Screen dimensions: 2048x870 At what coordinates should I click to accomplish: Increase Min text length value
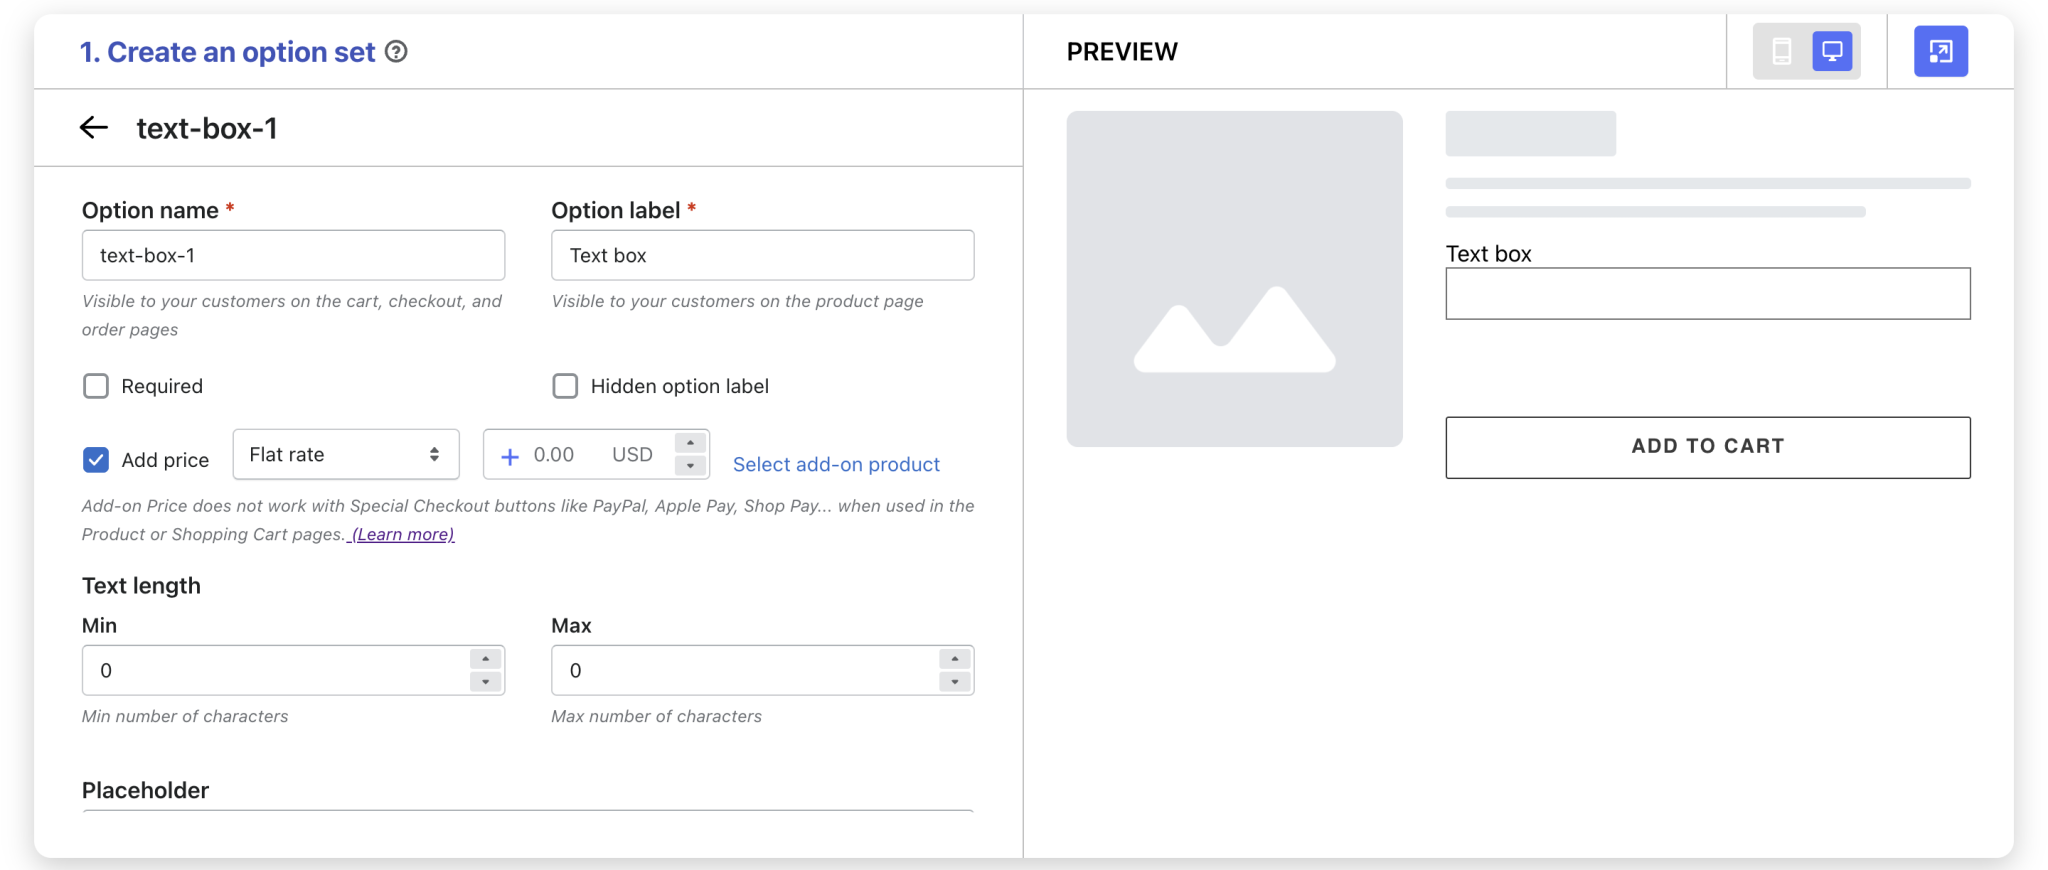tap(486, 659)
